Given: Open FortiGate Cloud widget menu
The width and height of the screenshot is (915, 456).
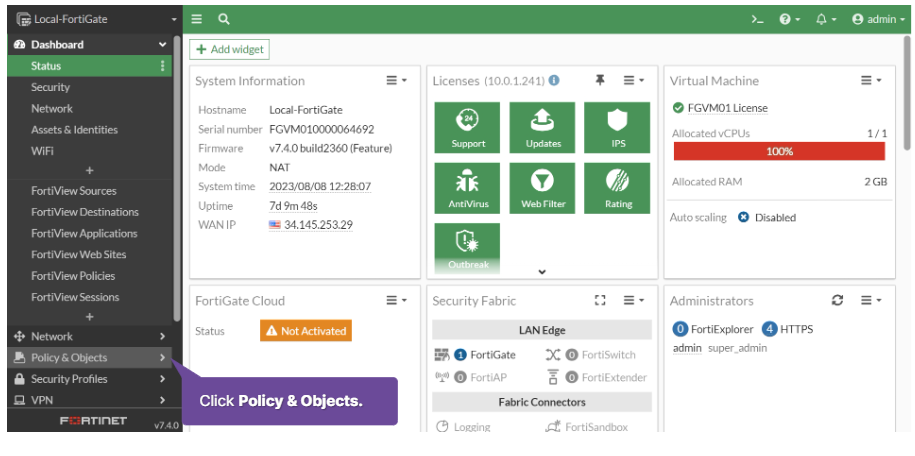Looking at the screenshot, I should tap(397, 300).
